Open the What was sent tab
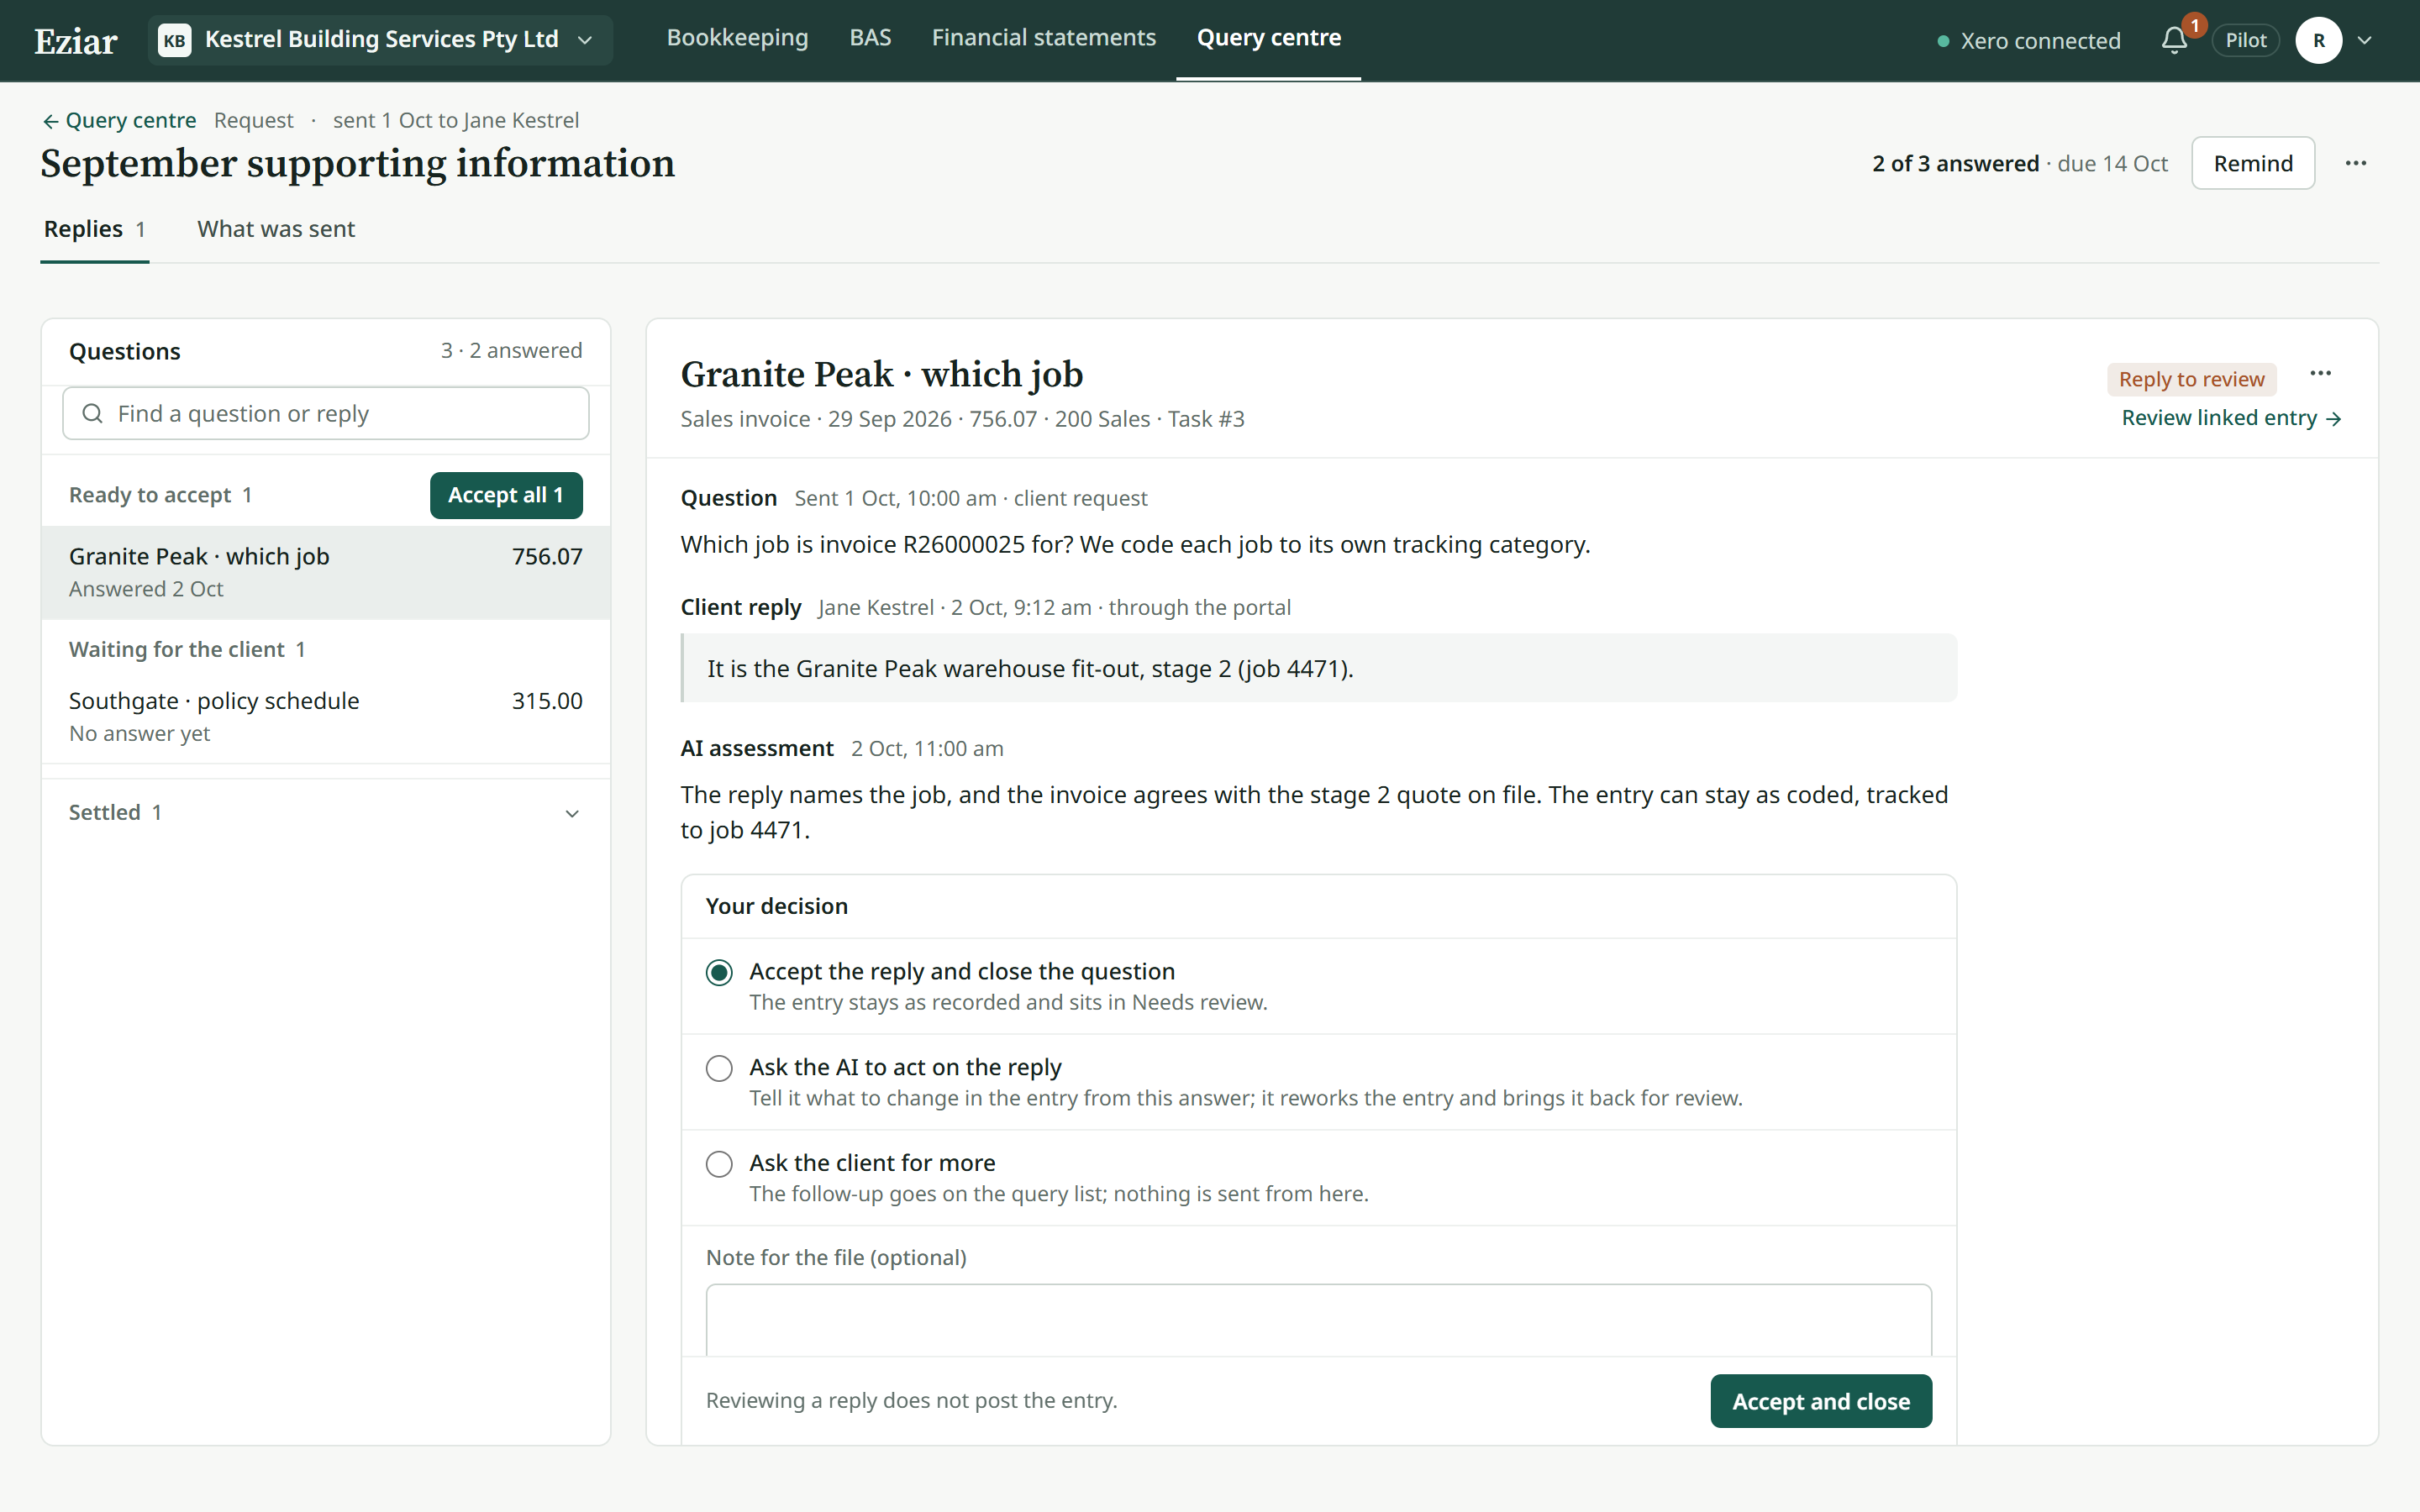This screenshot has width=2420, height=1512. tap(276, 229)
